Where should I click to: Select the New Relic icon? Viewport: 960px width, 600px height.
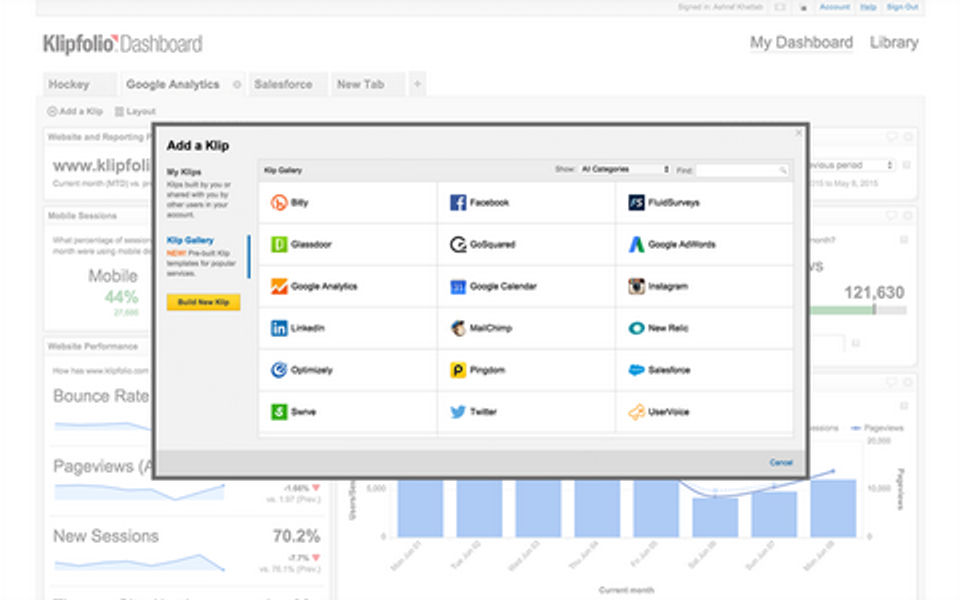point(637,328)
